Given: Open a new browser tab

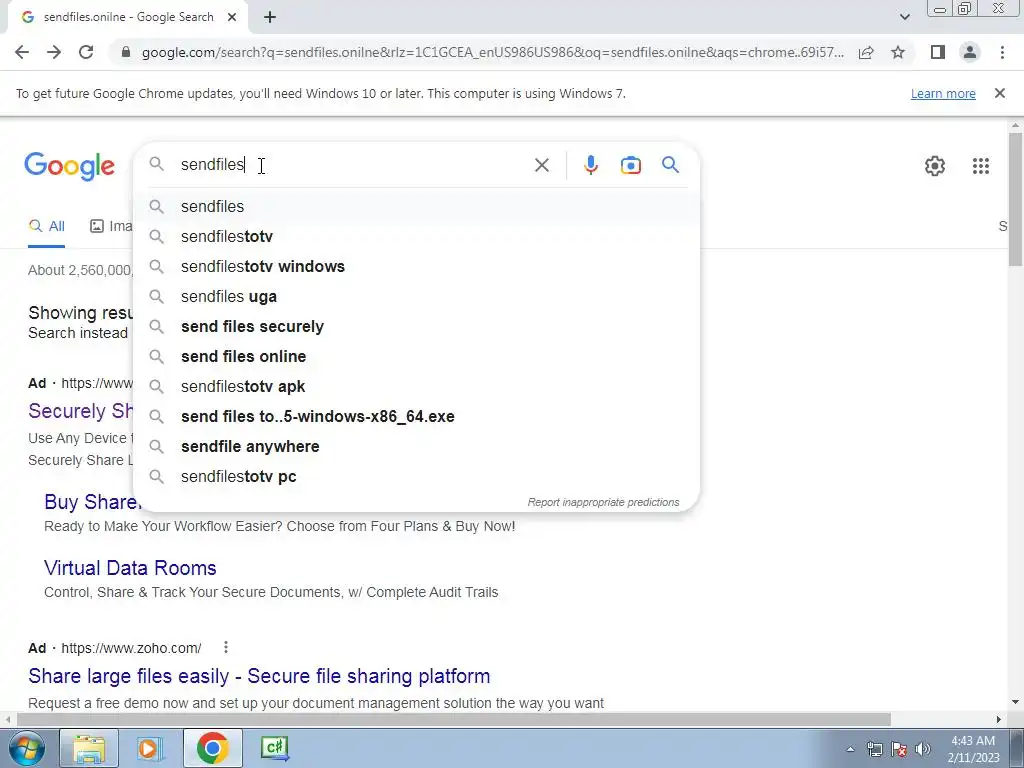Looking at the screenshot, I should 270,18.
